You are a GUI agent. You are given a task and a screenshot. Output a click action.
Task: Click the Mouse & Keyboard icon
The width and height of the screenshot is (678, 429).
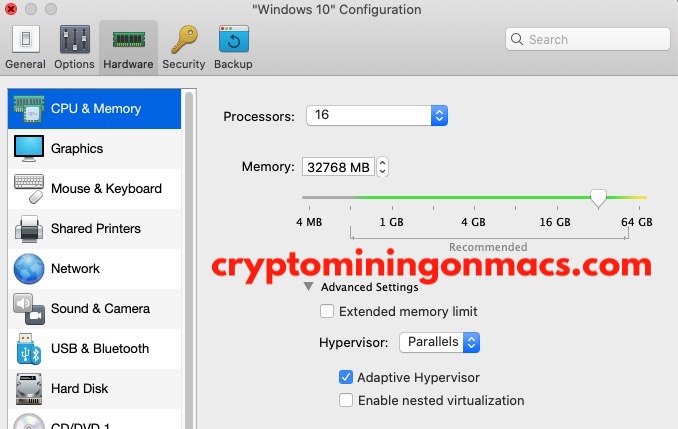29,189
